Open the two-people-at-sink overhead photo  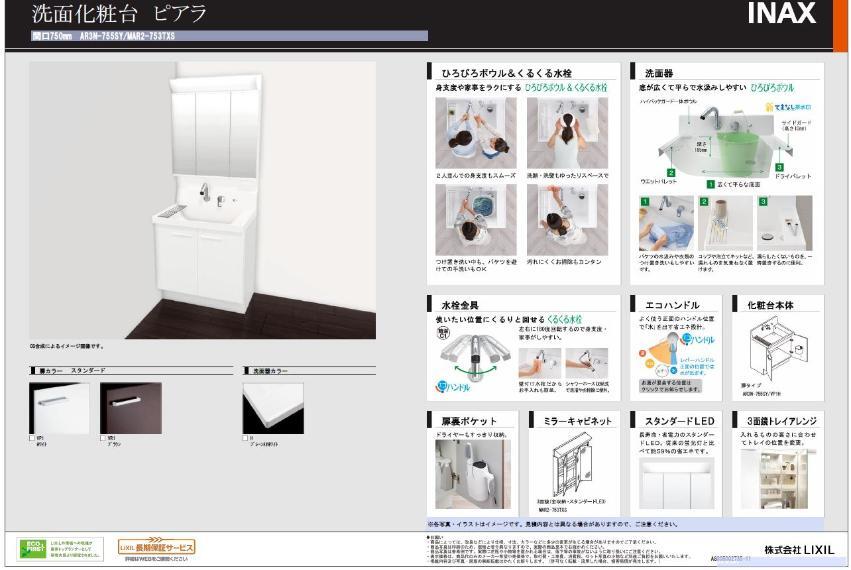tap(476, 134)
